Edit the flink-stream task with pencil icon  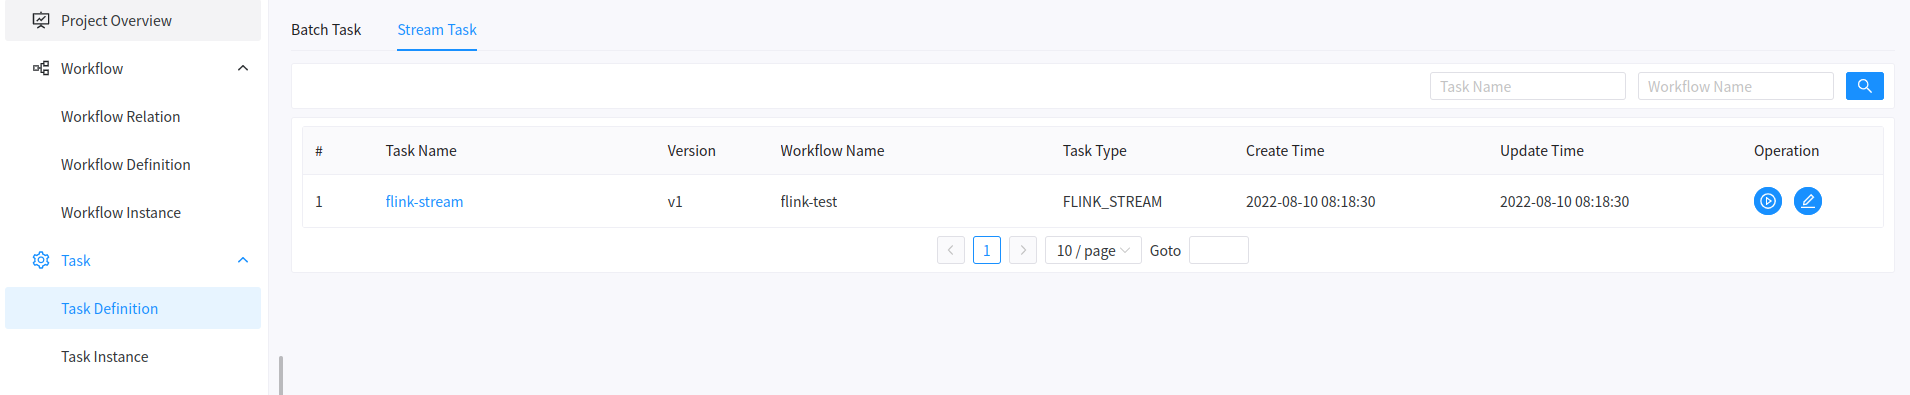point(1808,201)
